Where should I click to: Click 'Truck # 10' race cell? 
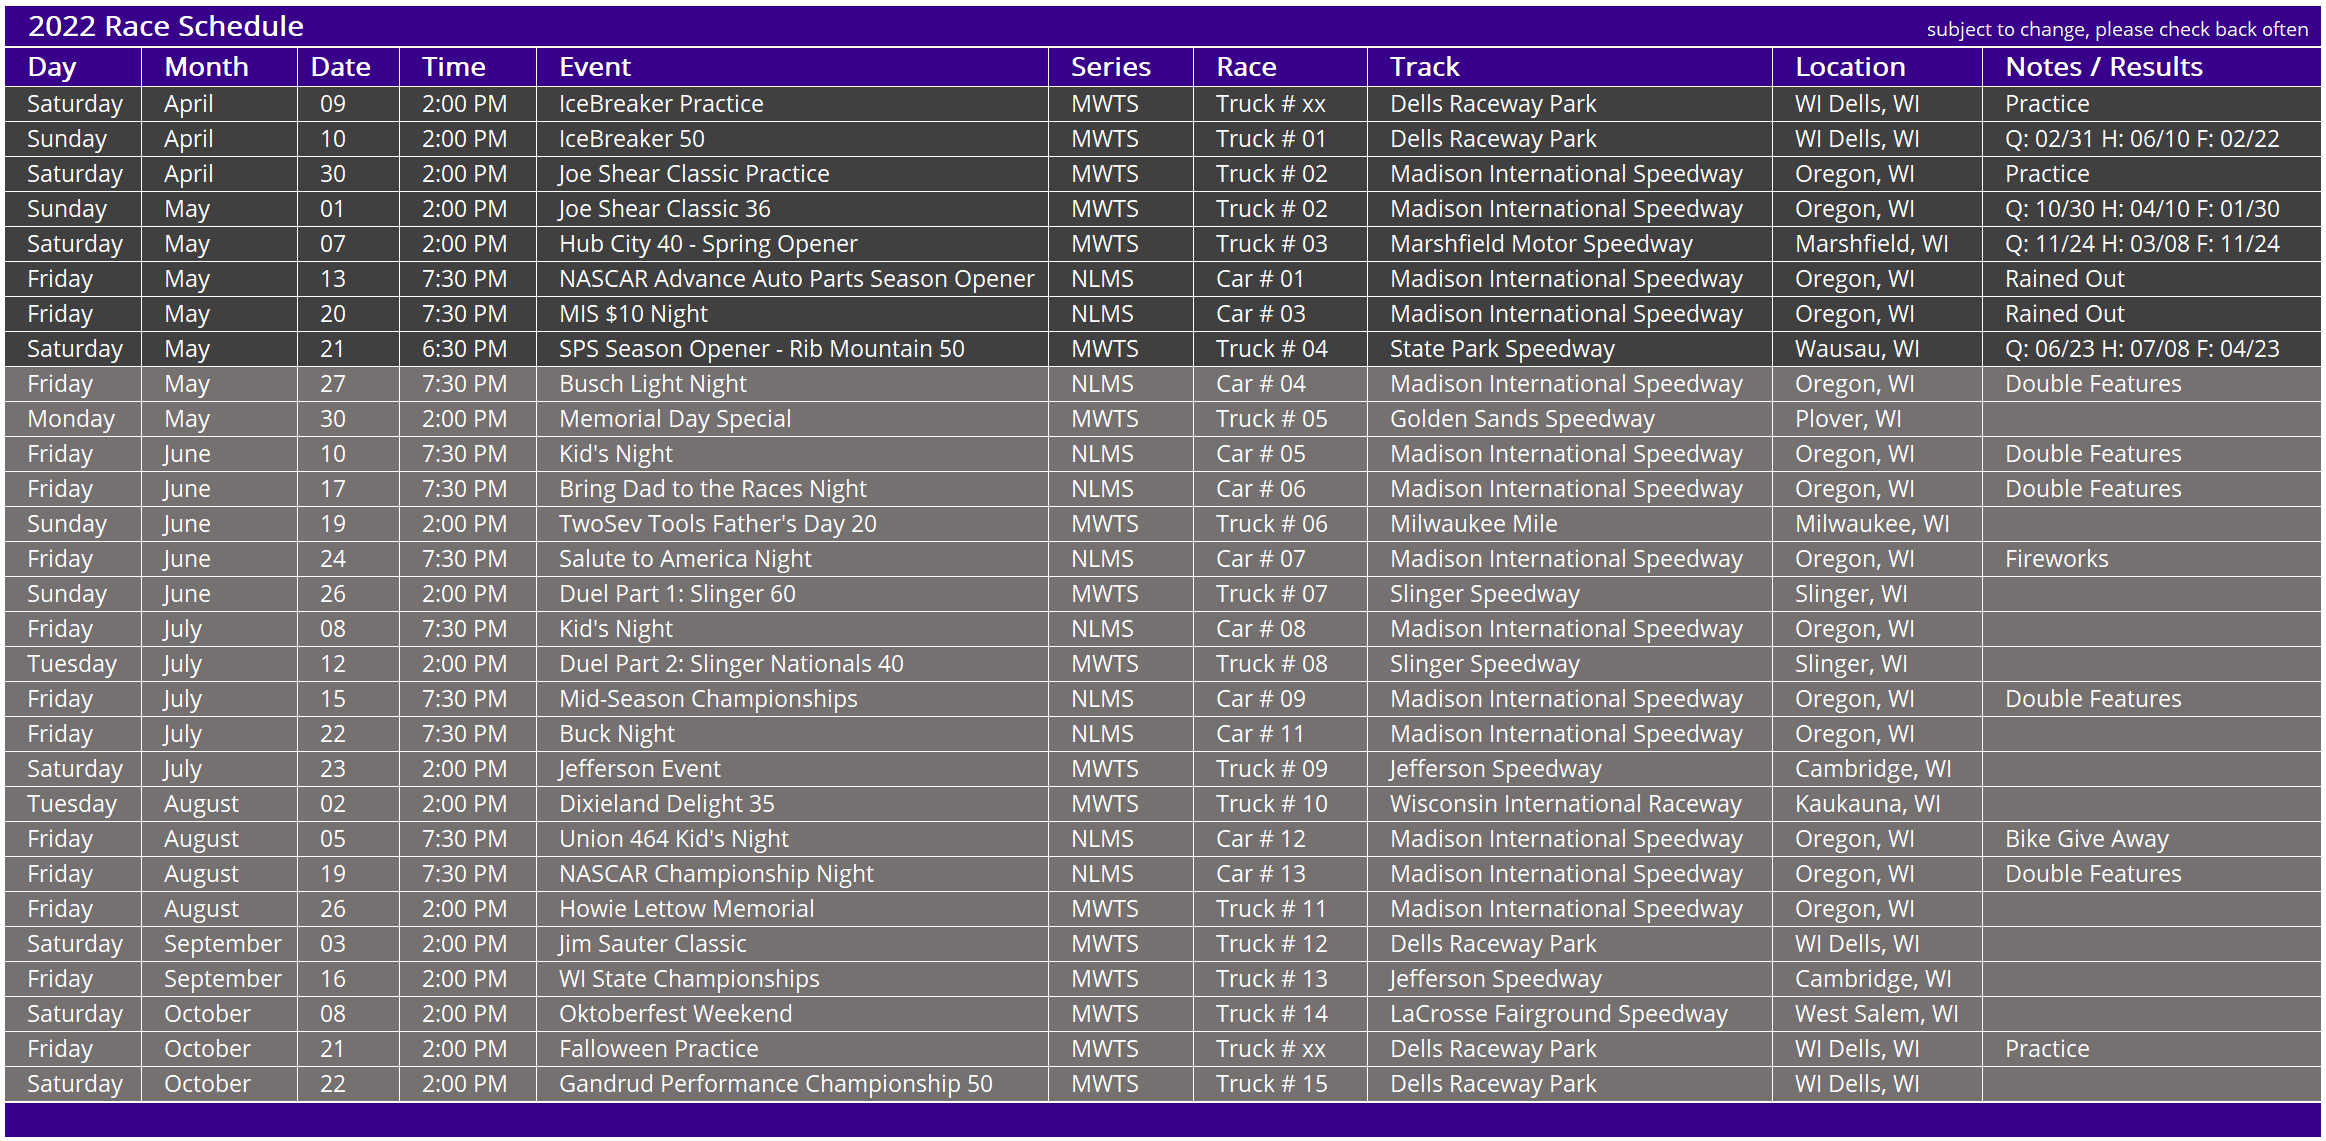1272,804
